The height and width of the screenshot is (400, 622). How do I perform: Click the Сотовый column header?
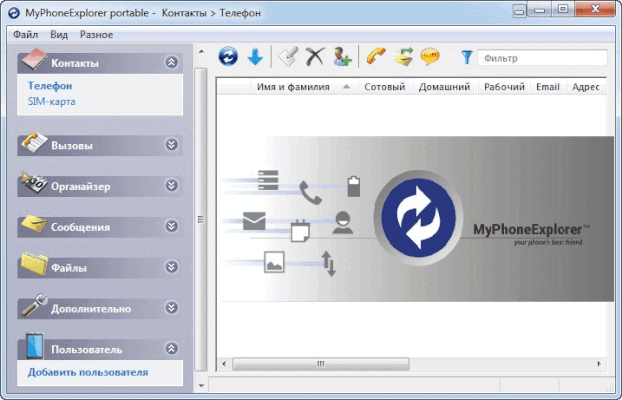[386, 87]
